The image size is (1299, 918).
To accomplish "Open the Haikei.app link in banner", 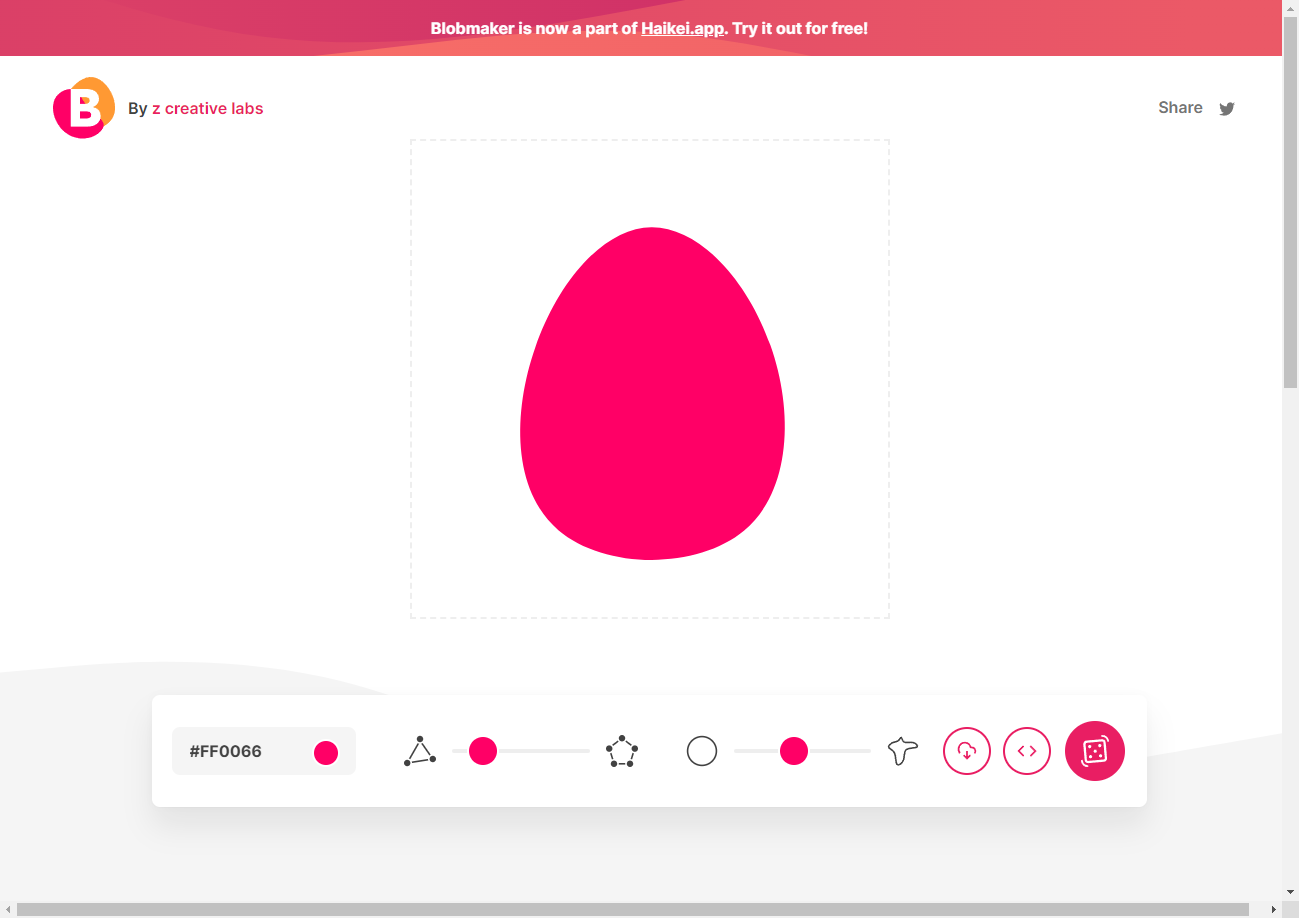I will click(683, 28).
